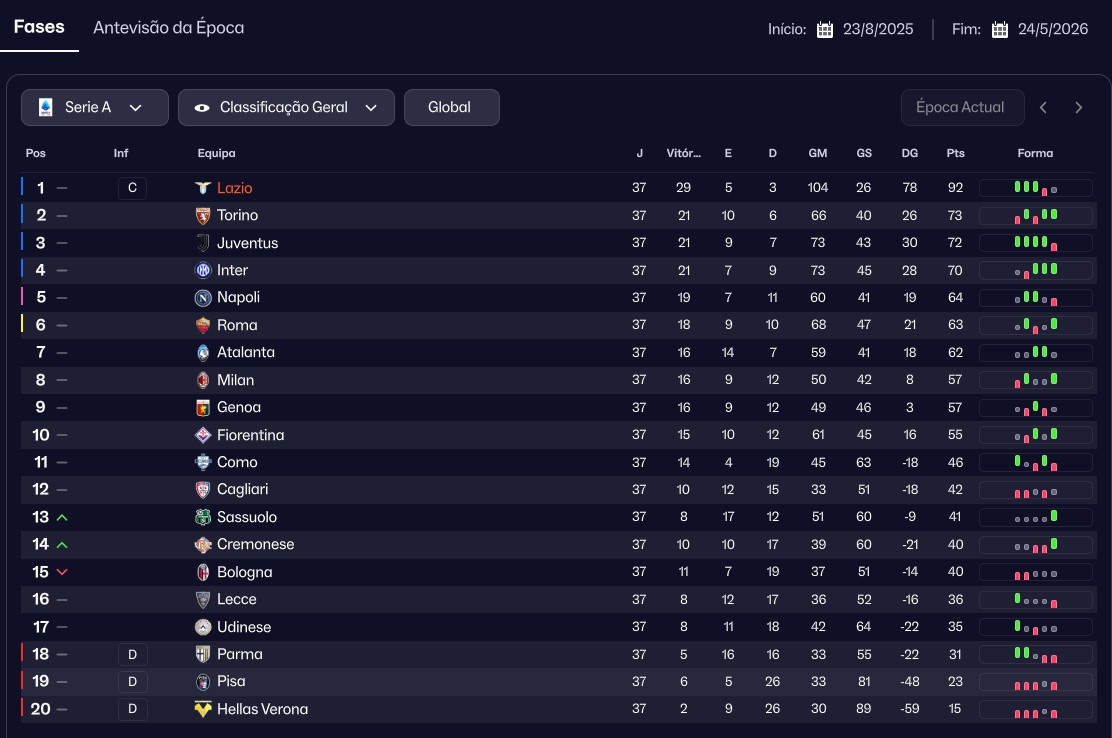Click the Juventus club logo
This screenshot has height=738, width=1112.
203,243
